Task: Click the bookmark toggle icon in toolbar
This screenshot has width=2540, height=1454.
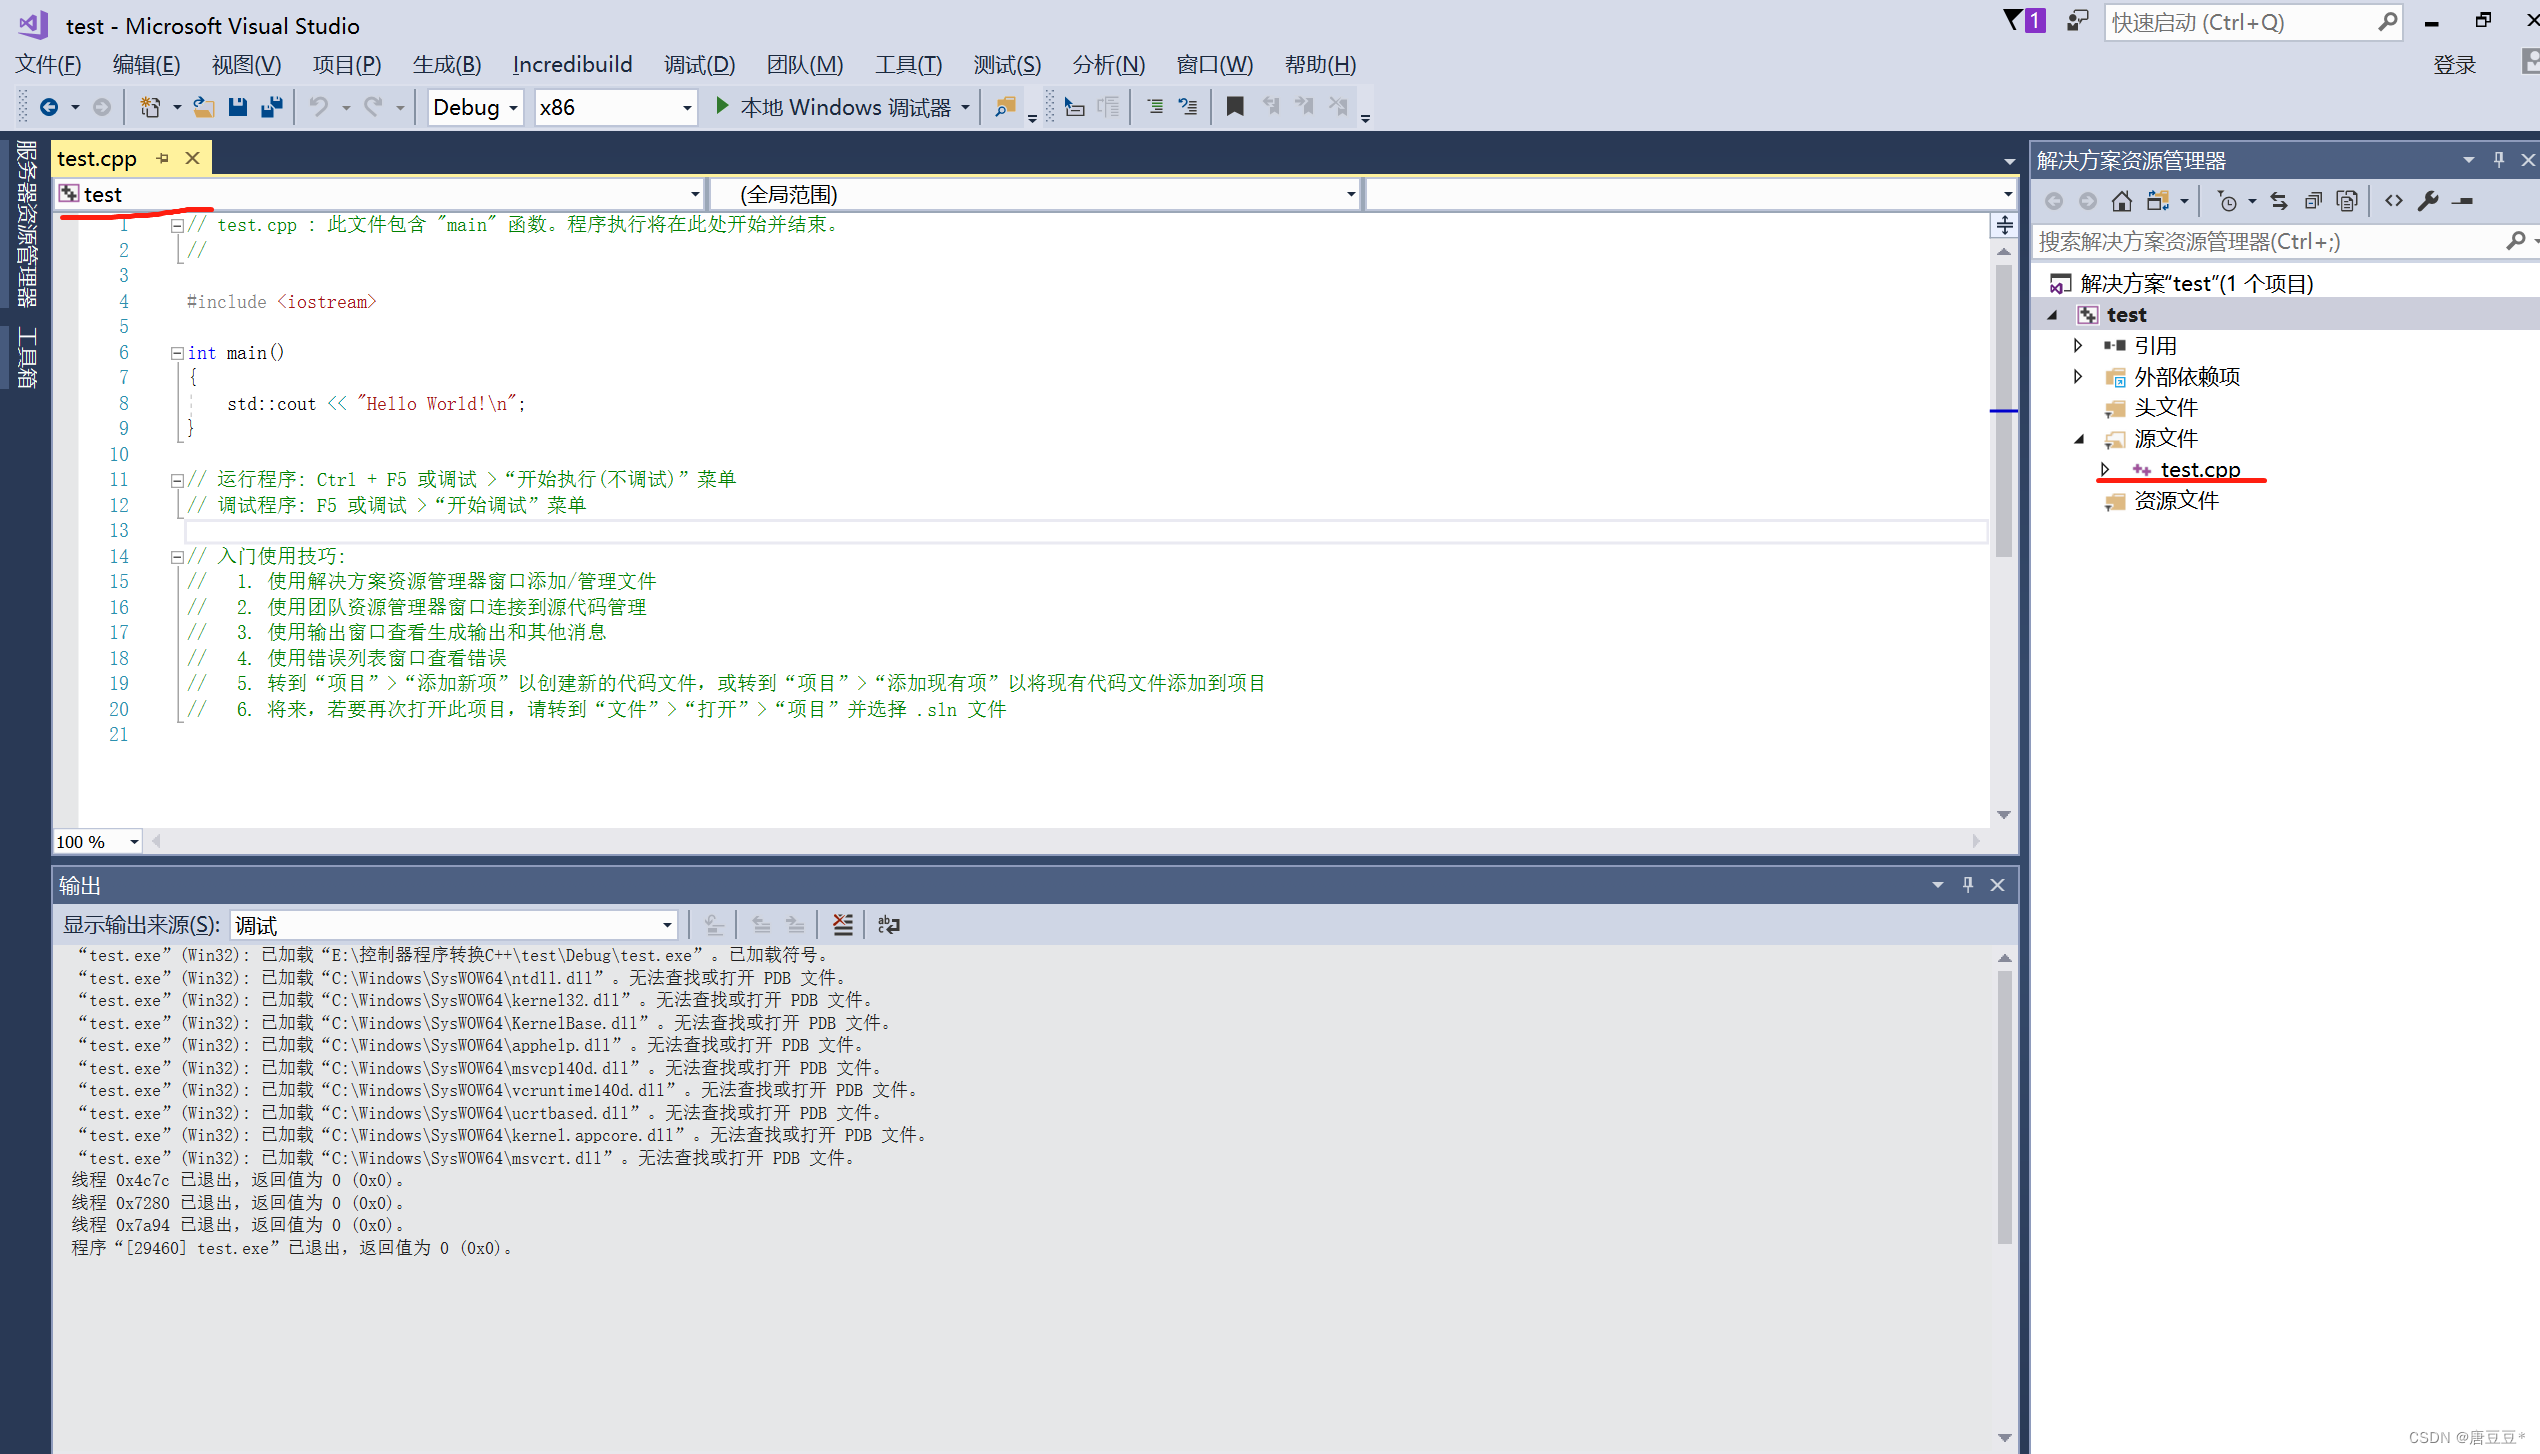Action: (1236, 107)
